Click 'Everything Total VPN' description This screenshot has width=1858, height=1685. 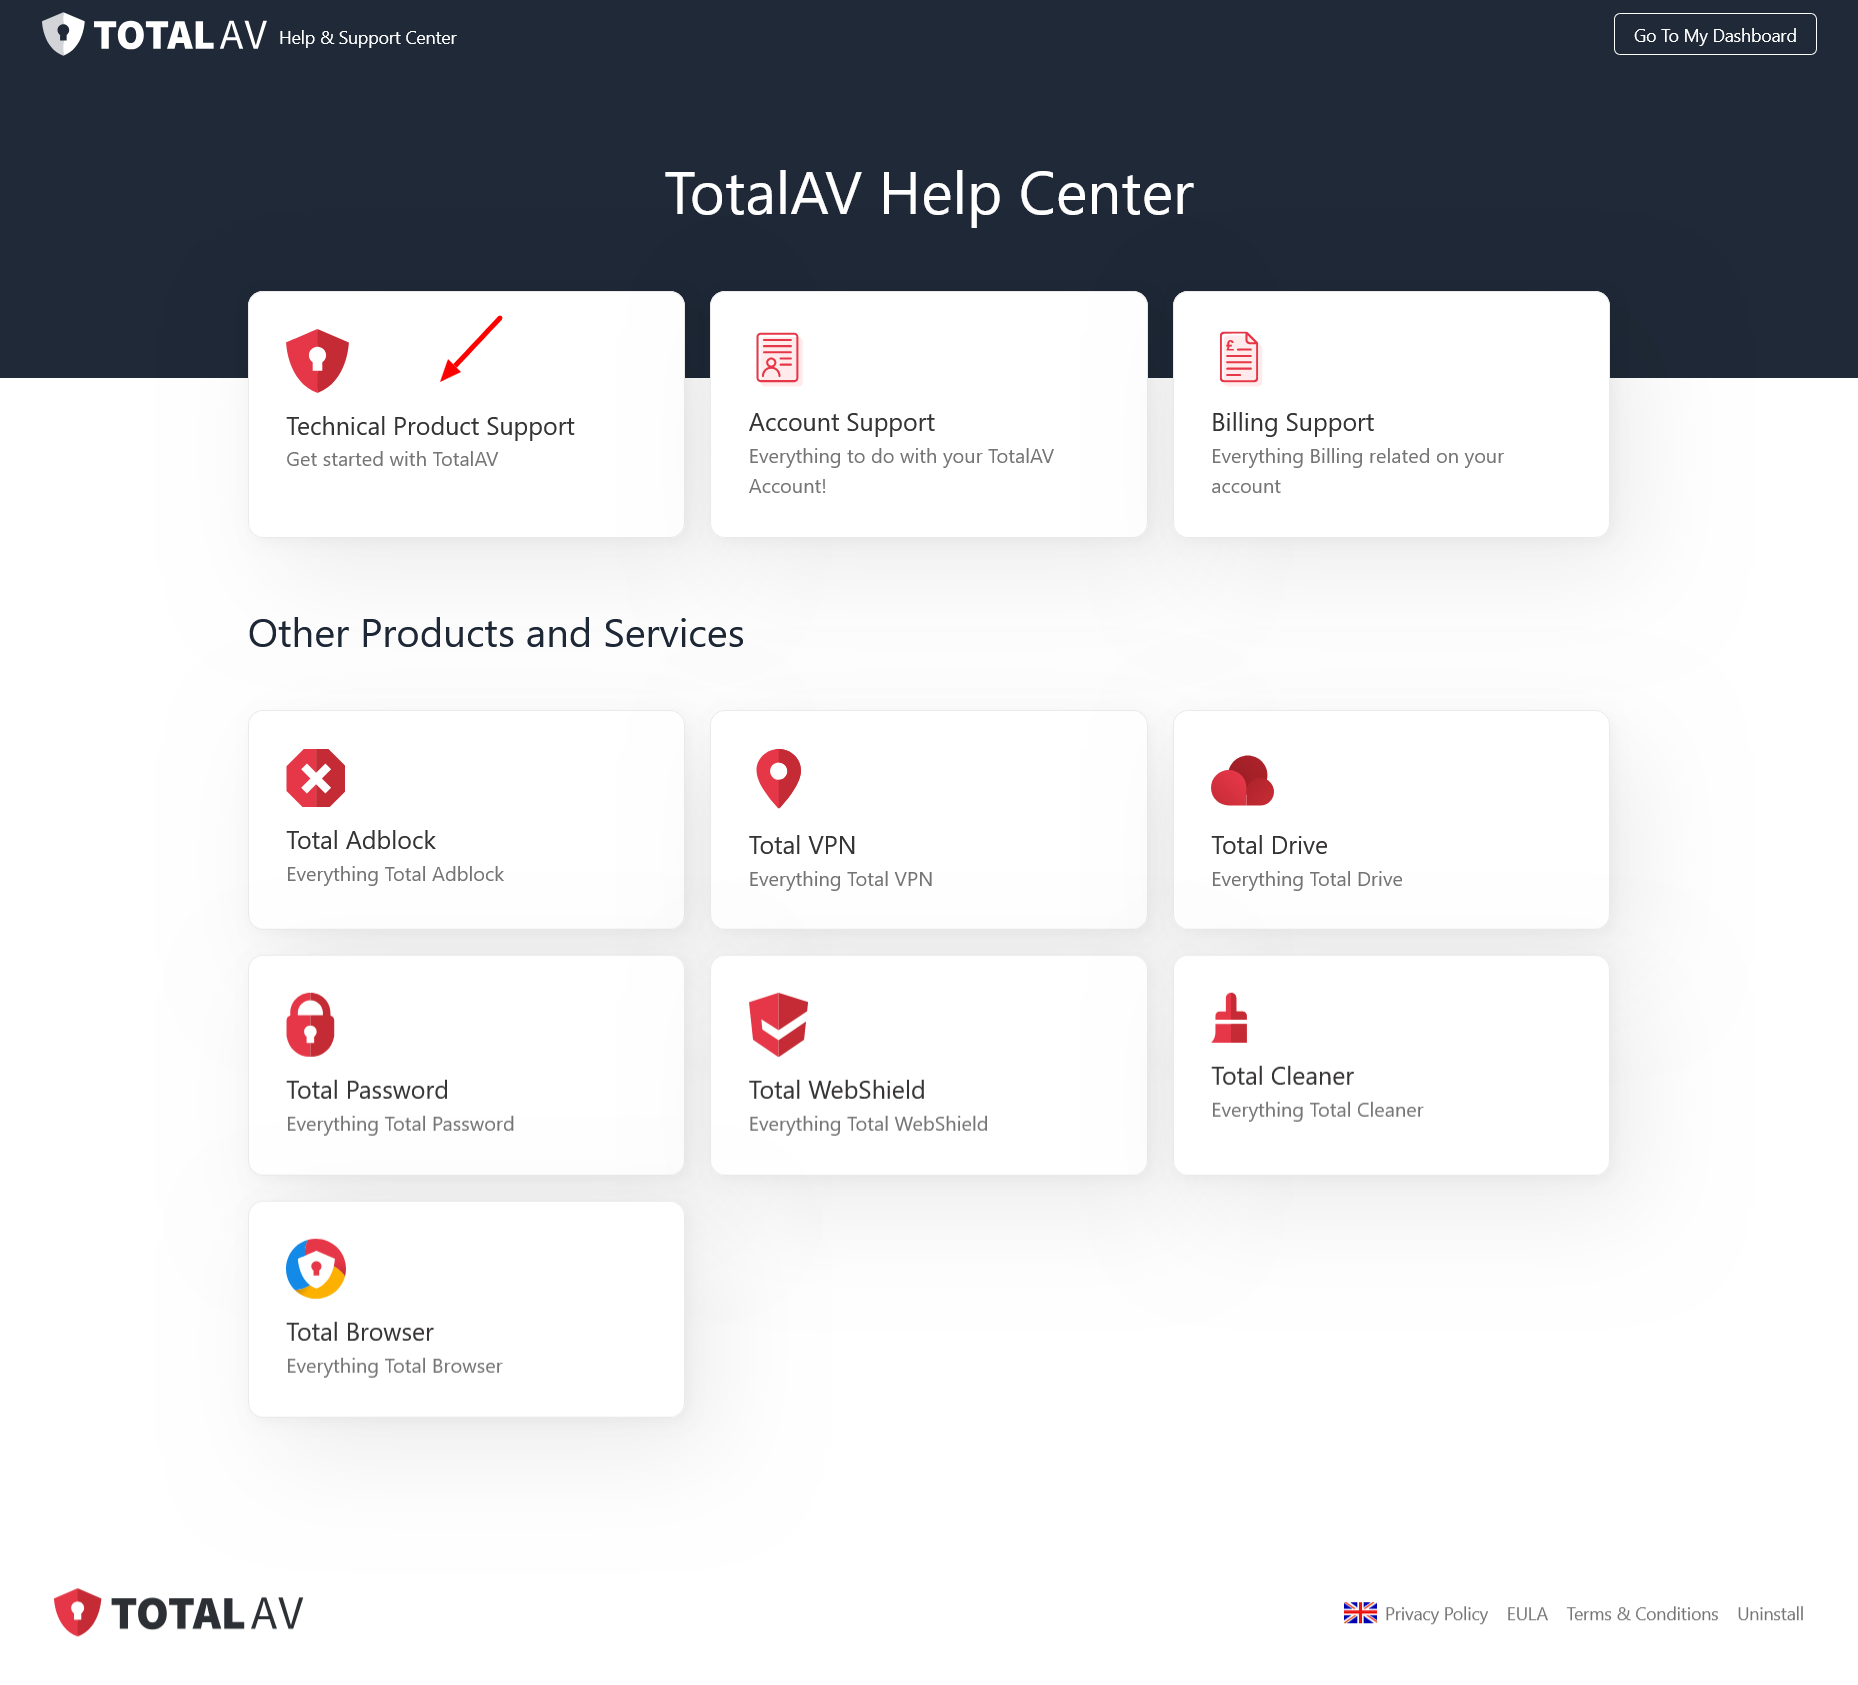click(x=840, y=879)
